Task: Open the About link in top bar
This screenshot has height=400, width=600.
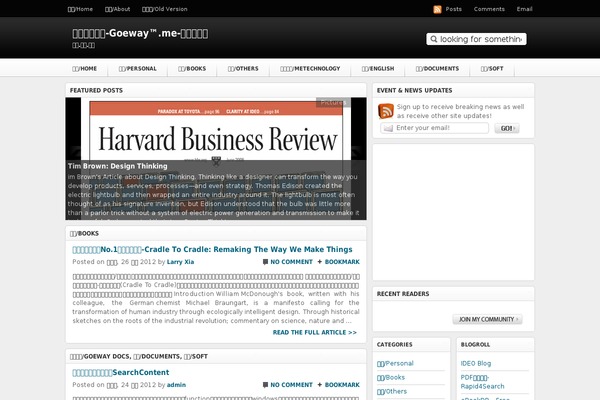Action: coord(117,9)
